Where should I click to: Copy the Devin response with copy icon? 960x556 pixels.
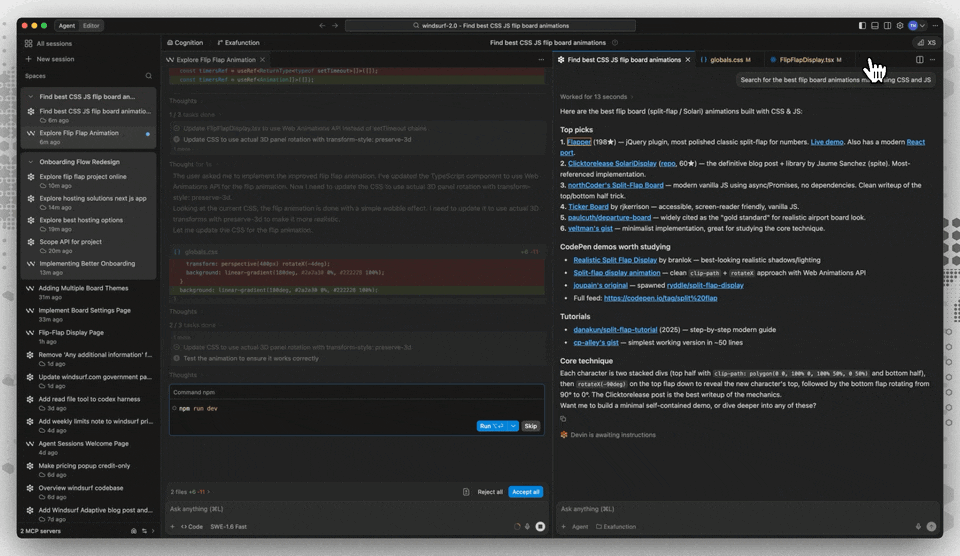(x=563, y=419)
